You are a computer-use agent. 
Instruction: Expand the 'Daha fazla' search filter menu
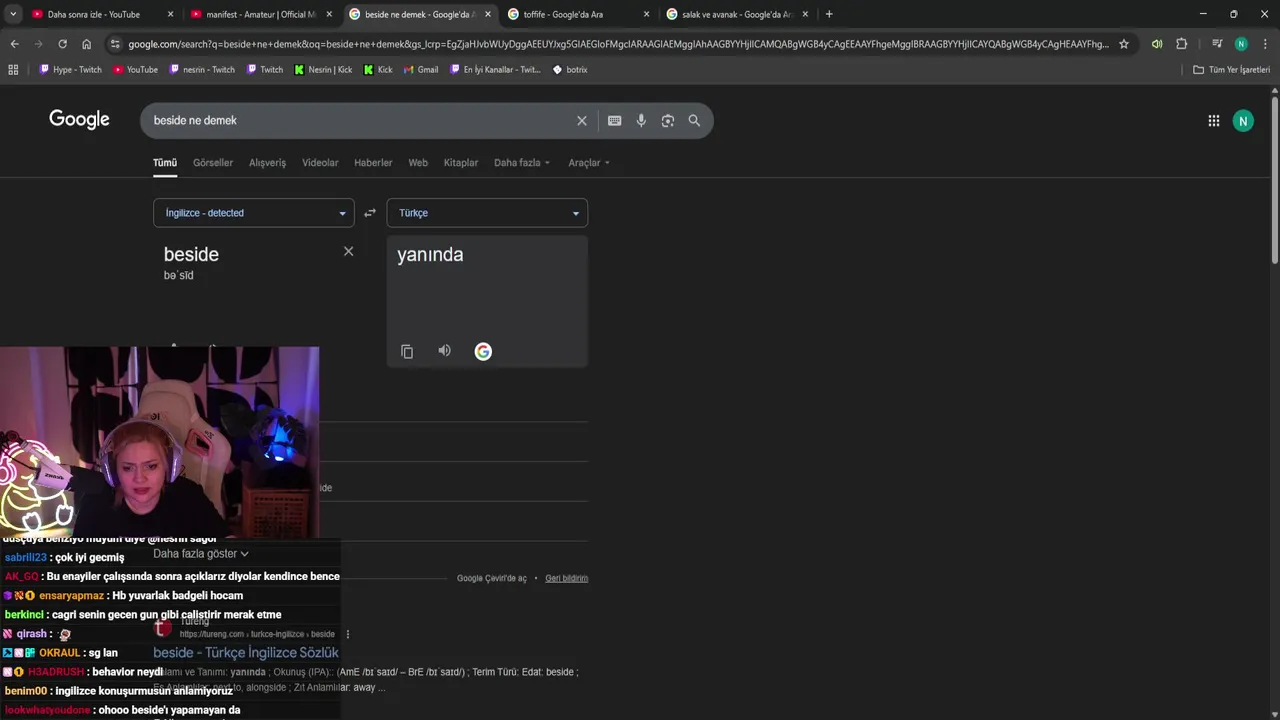click(x=522, y=163)
